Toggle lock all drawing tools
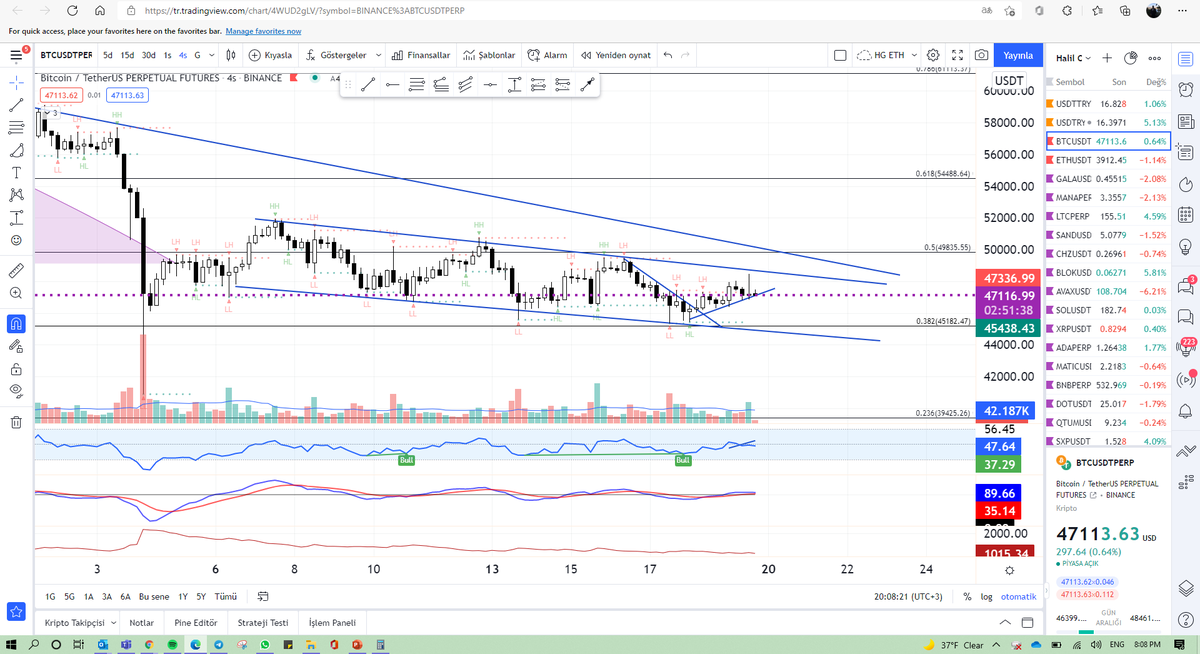Image resolution: width=1200 pixels, height=654 pixels. (16, 368)
